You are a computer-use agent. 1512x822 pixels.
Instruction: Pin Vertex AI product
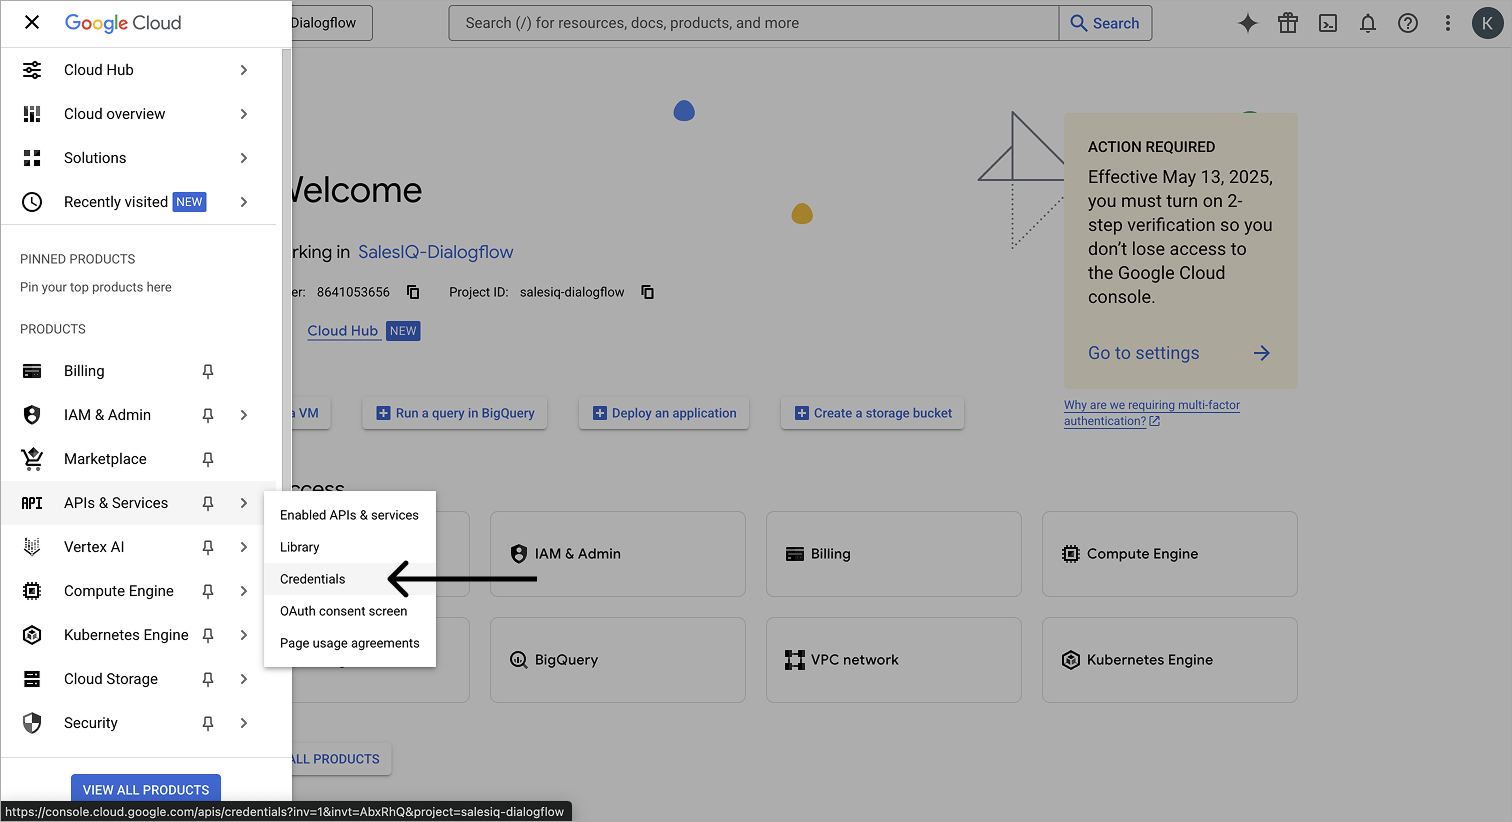(x=208, y=547)
